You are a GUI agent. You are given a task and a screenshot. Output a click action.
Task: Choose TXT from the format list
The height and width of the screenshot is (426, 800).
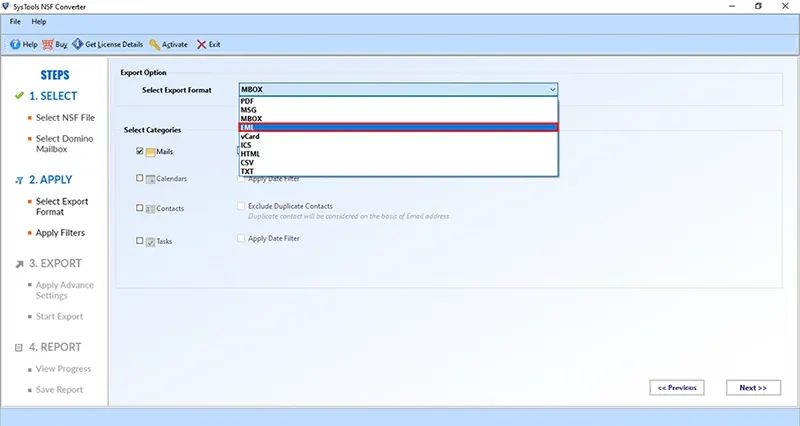pos(398,171)
